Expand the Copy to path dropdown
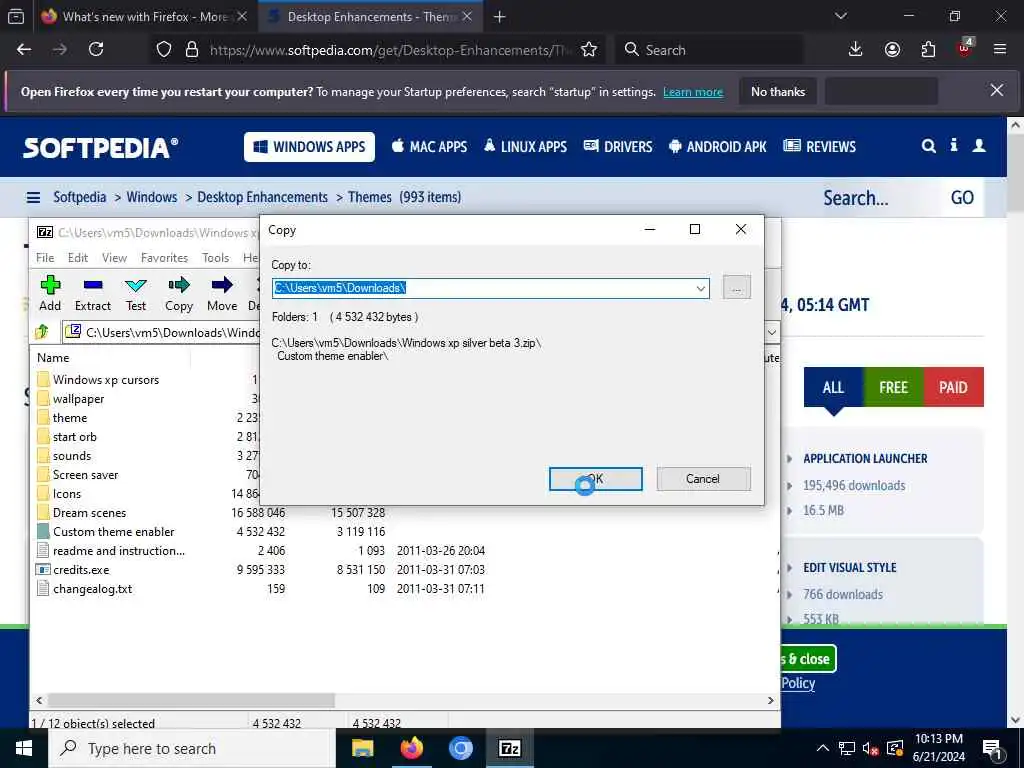Image resolution: width=1024 pixels, height=768 pixels. point(701,288)
